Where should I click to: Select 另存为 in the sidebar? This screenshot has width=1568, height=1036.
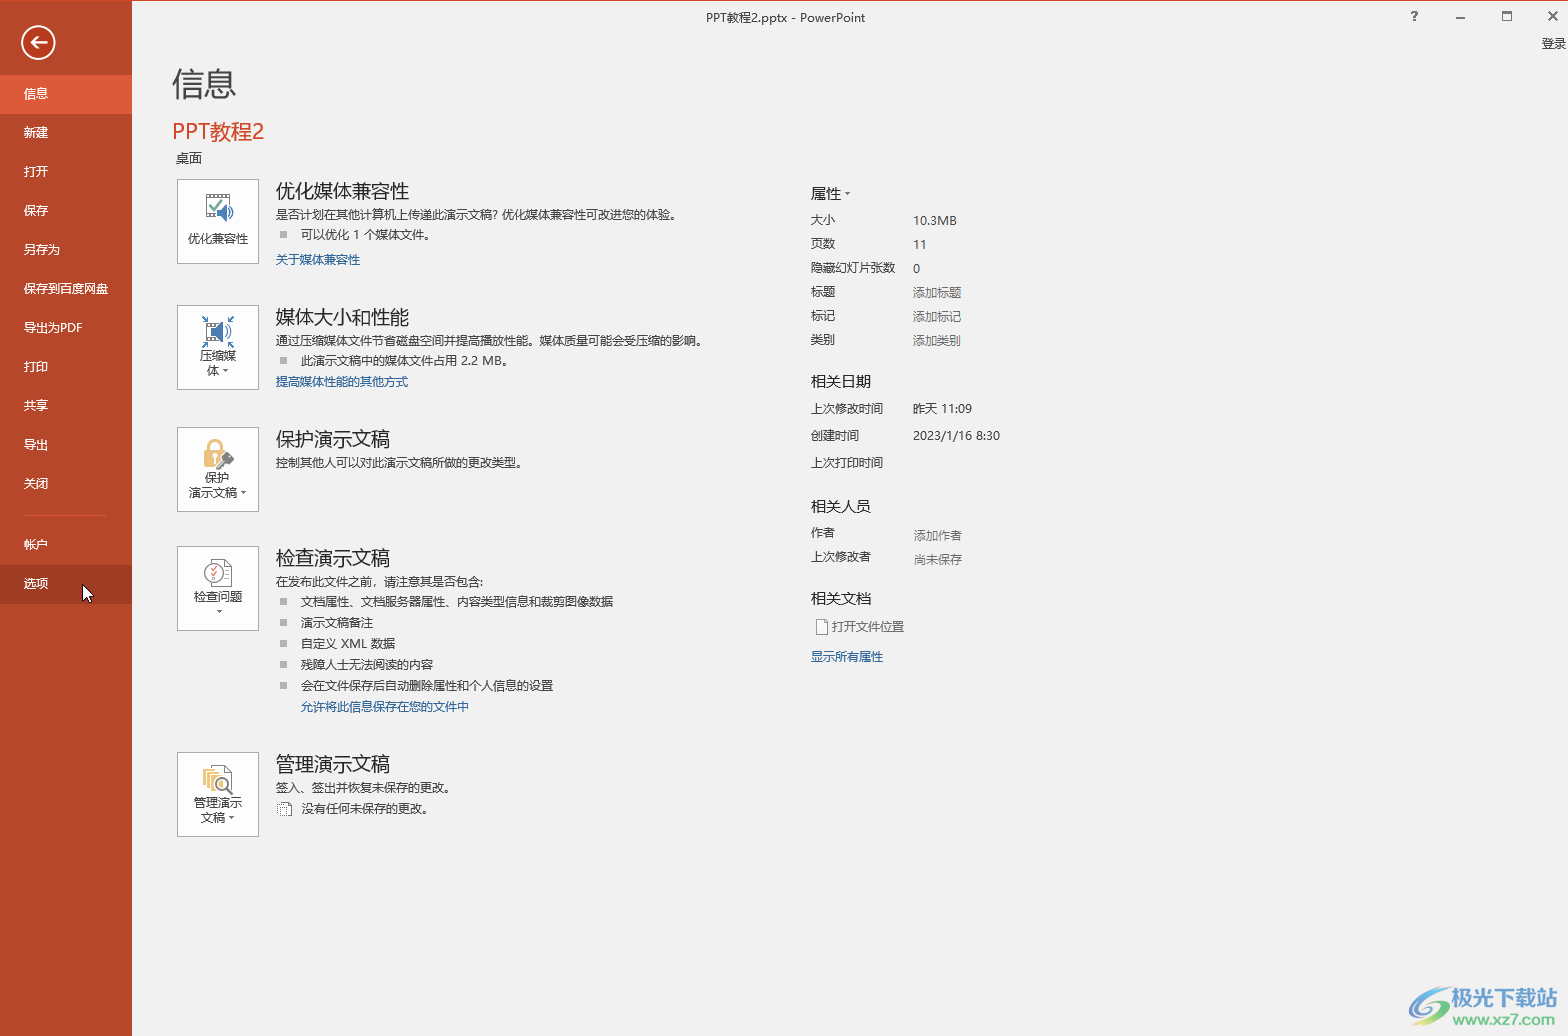[x=66, y=250]
